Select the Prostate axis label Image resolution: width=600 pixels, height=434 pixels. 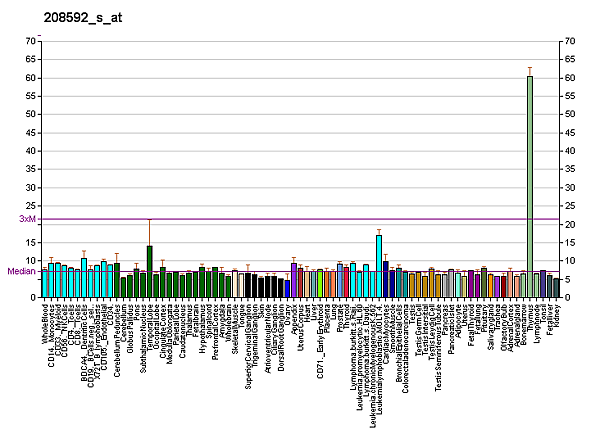340,319
